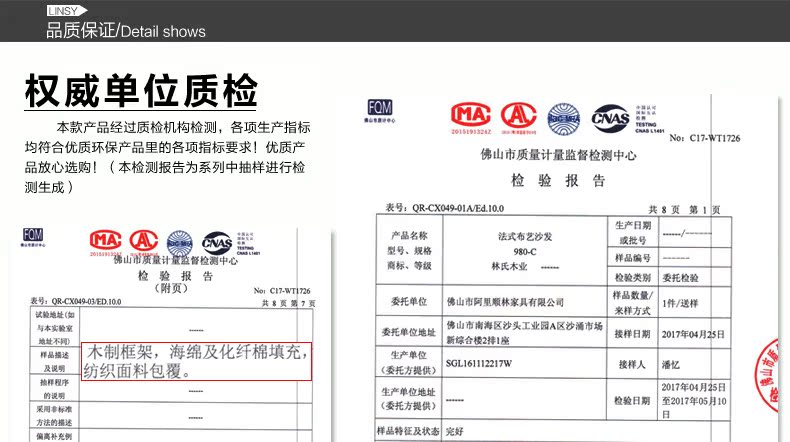Click the ilac-MRA globe on the appendix report
Screen dimensions: 790x442
click(x=180, y=242)
